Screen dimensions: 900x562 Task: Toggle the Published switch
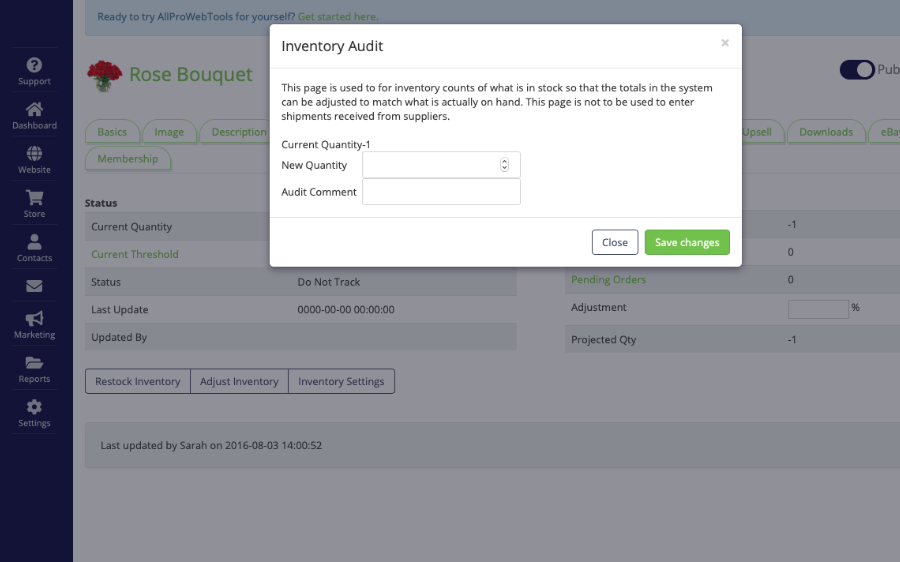pos(858,69)
